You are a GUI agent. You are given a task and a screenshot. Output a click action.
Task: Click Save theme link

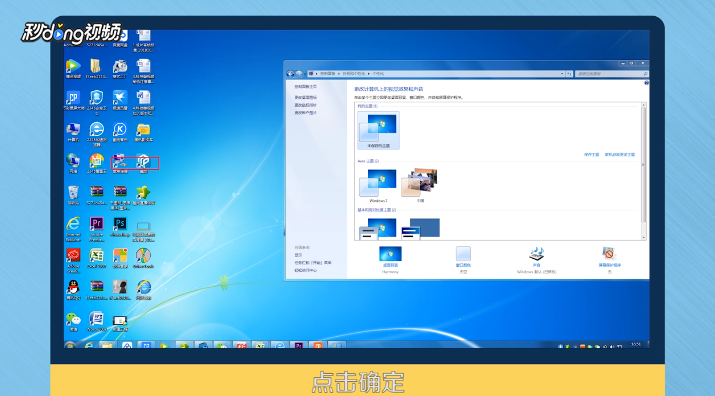tap(591, 155)
